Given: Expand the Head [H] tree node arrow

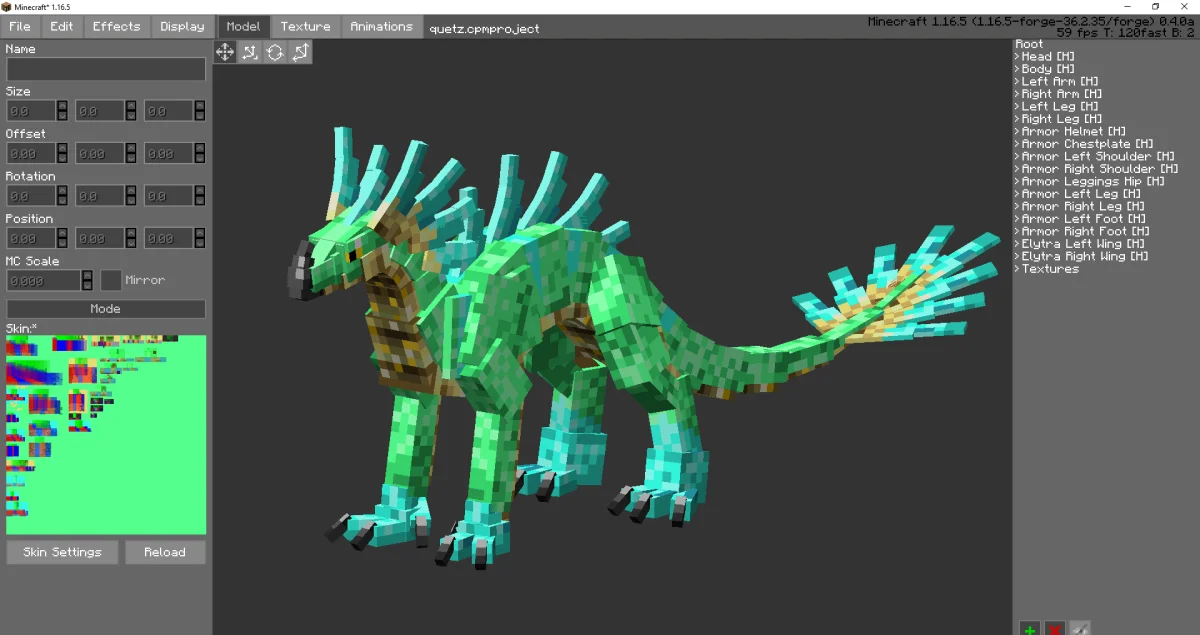Looking at the screenshot, I should click(1017, 57).
